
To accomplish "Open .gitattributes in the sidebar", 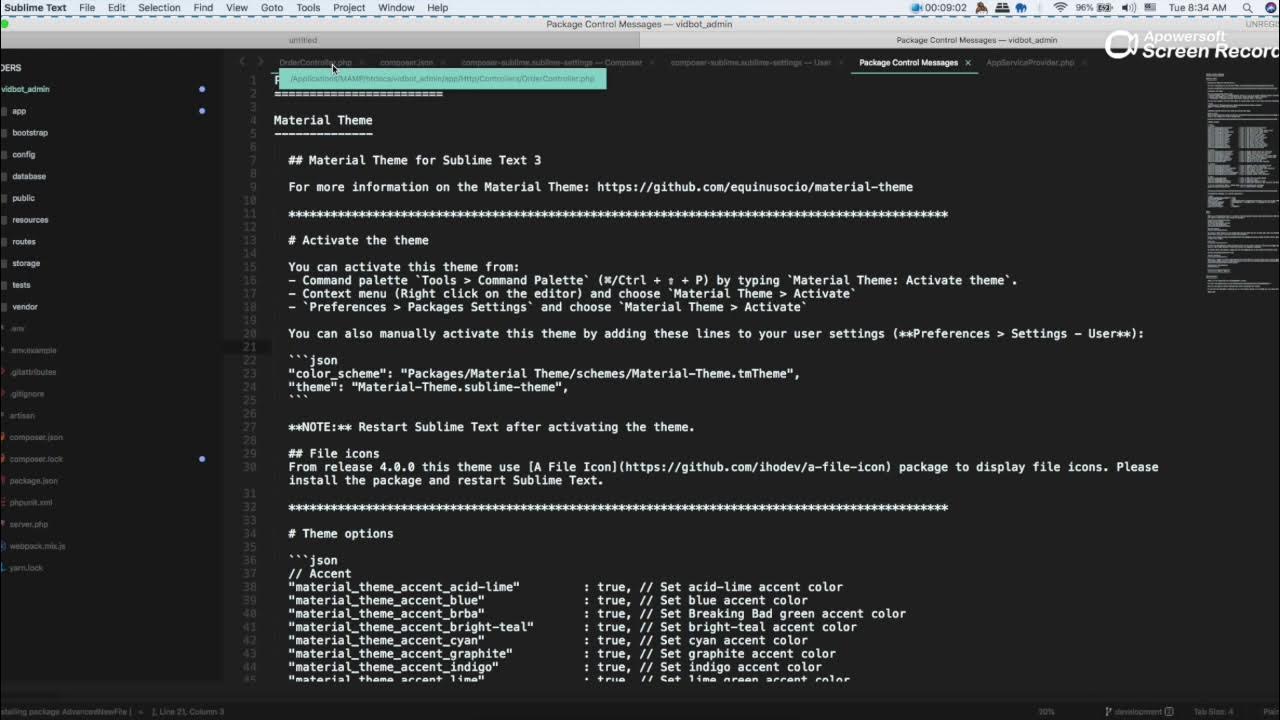I will pos(33,372).
